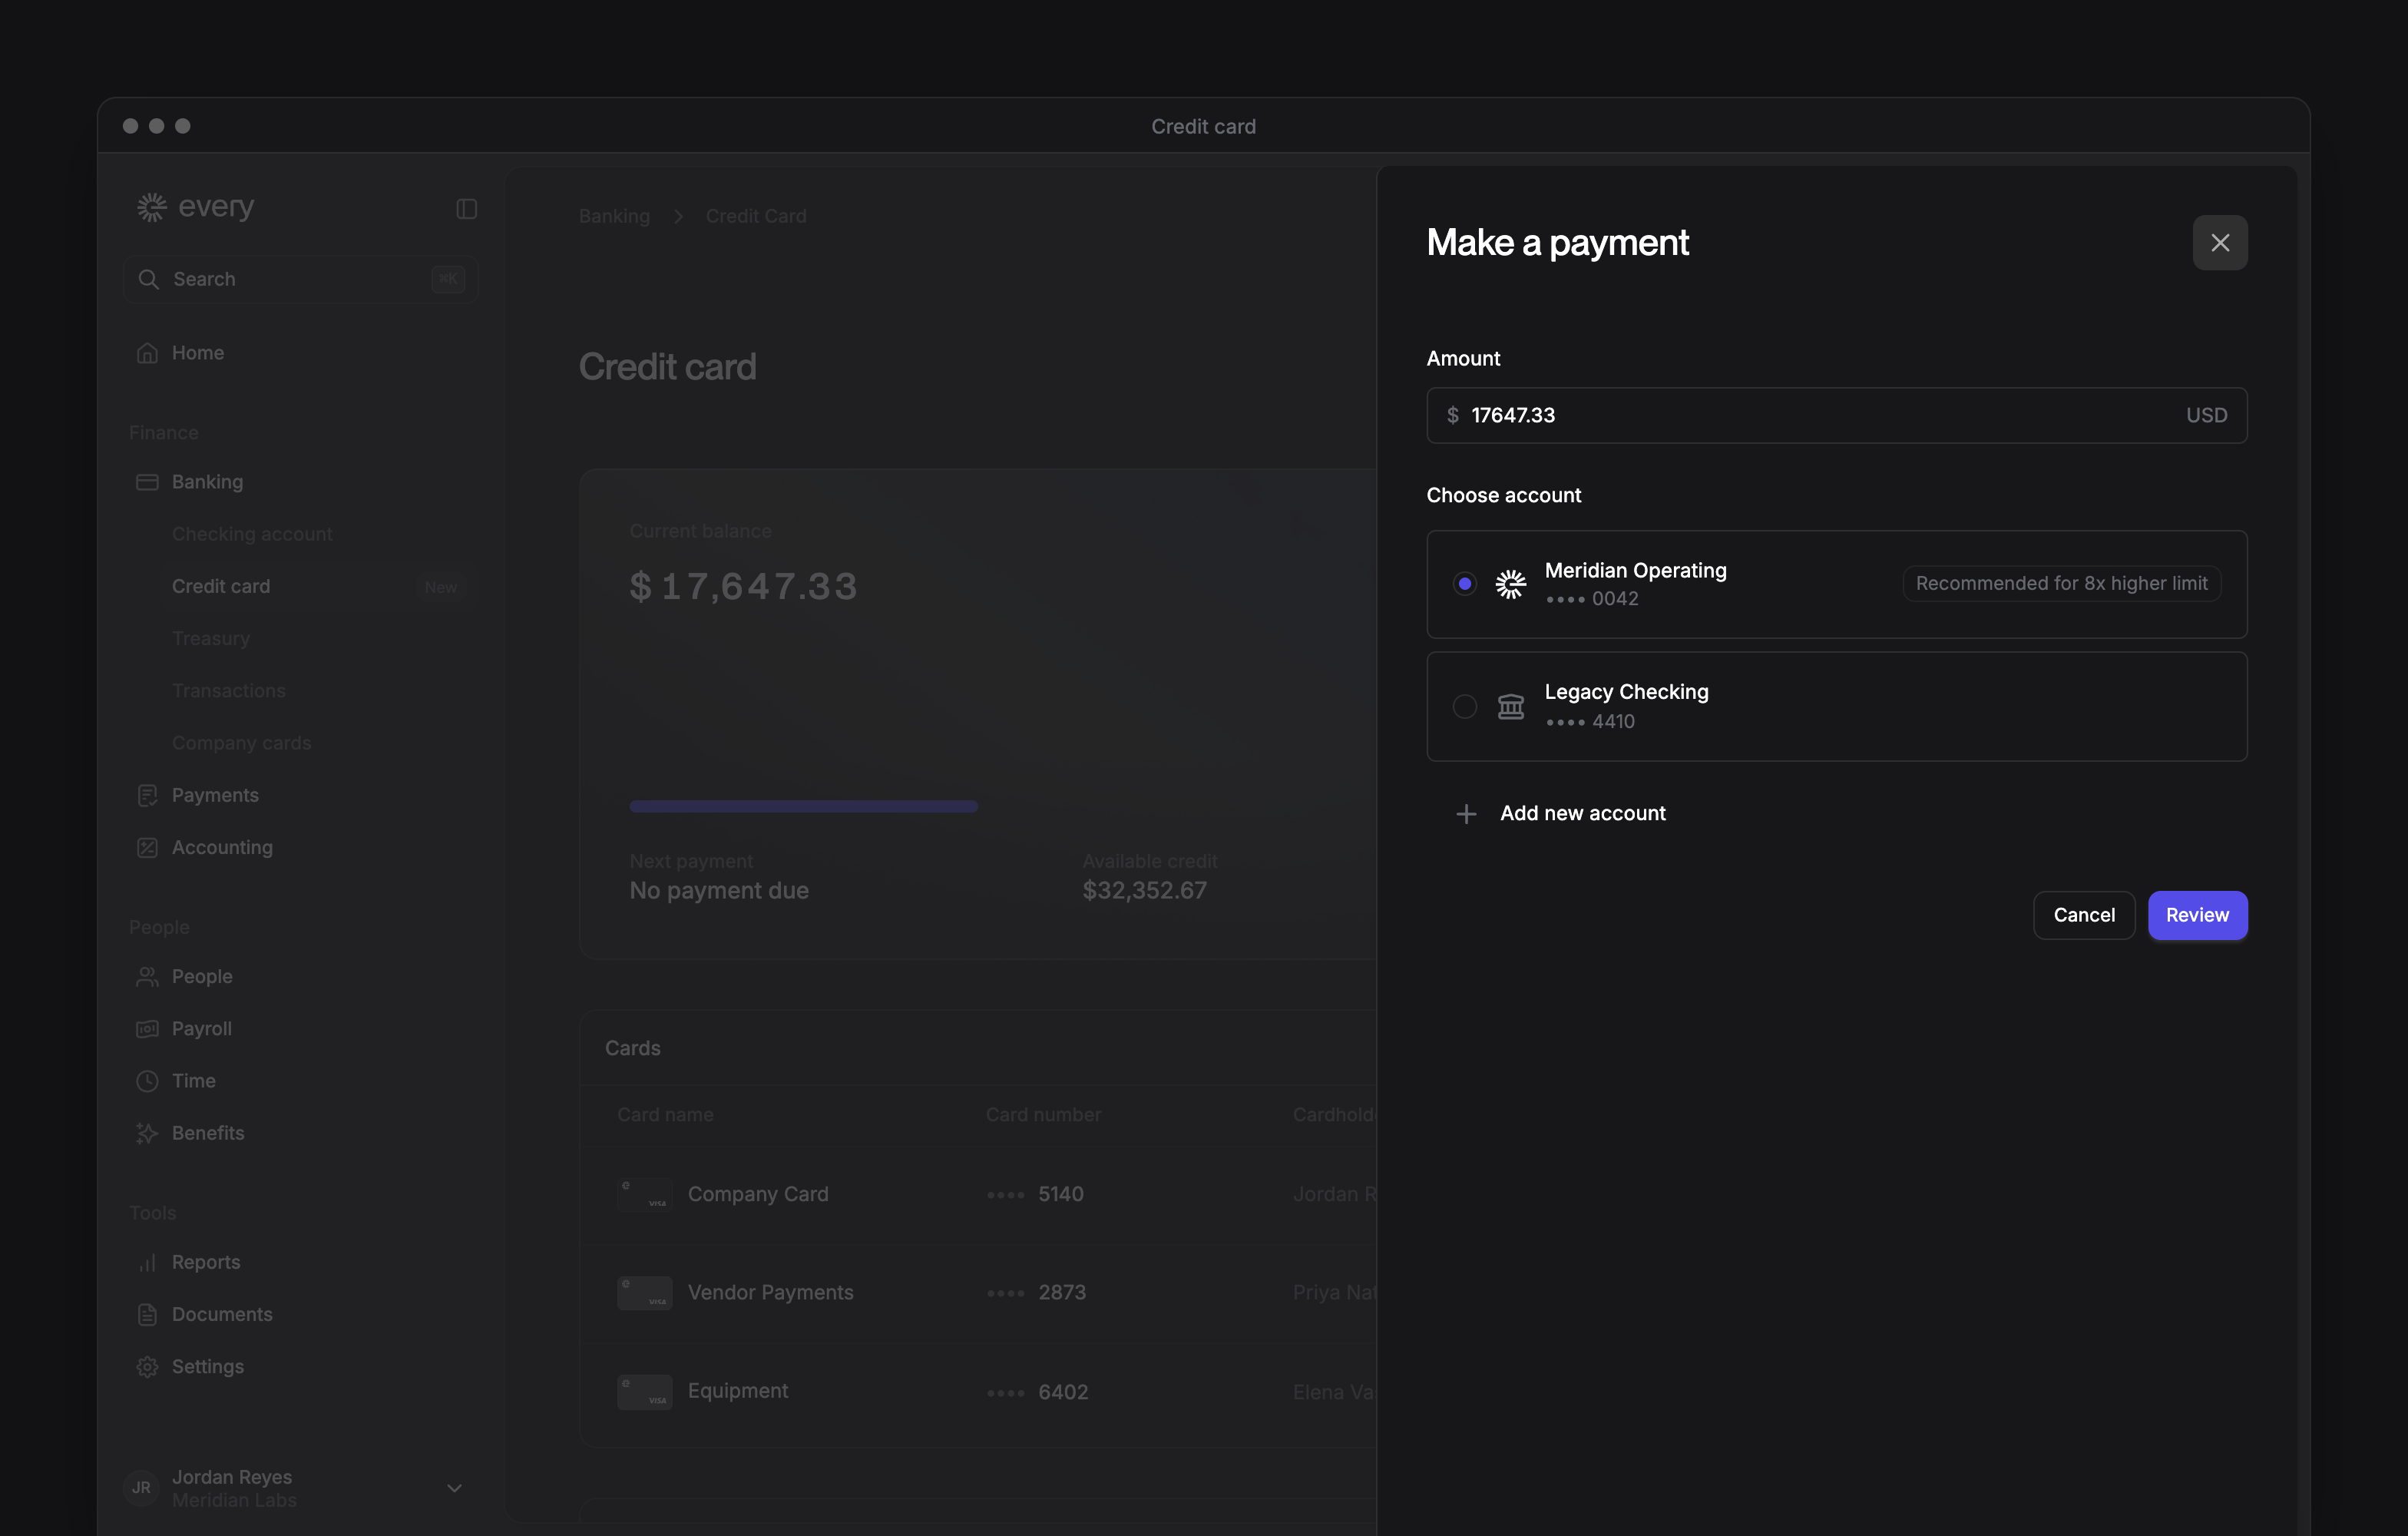Screen dimensions: 2408x1536
Task: Click the Legacy Checking bank icon
Action: (1510, 707)
